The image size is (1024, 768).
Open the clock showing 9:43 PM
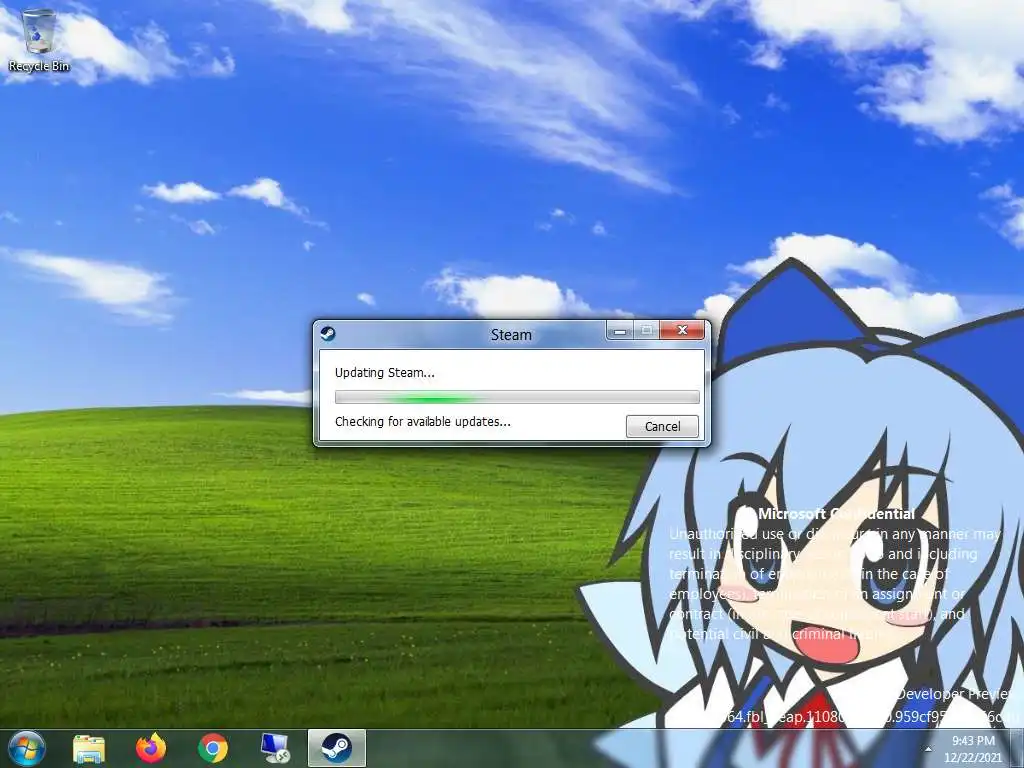coord(973,749)
